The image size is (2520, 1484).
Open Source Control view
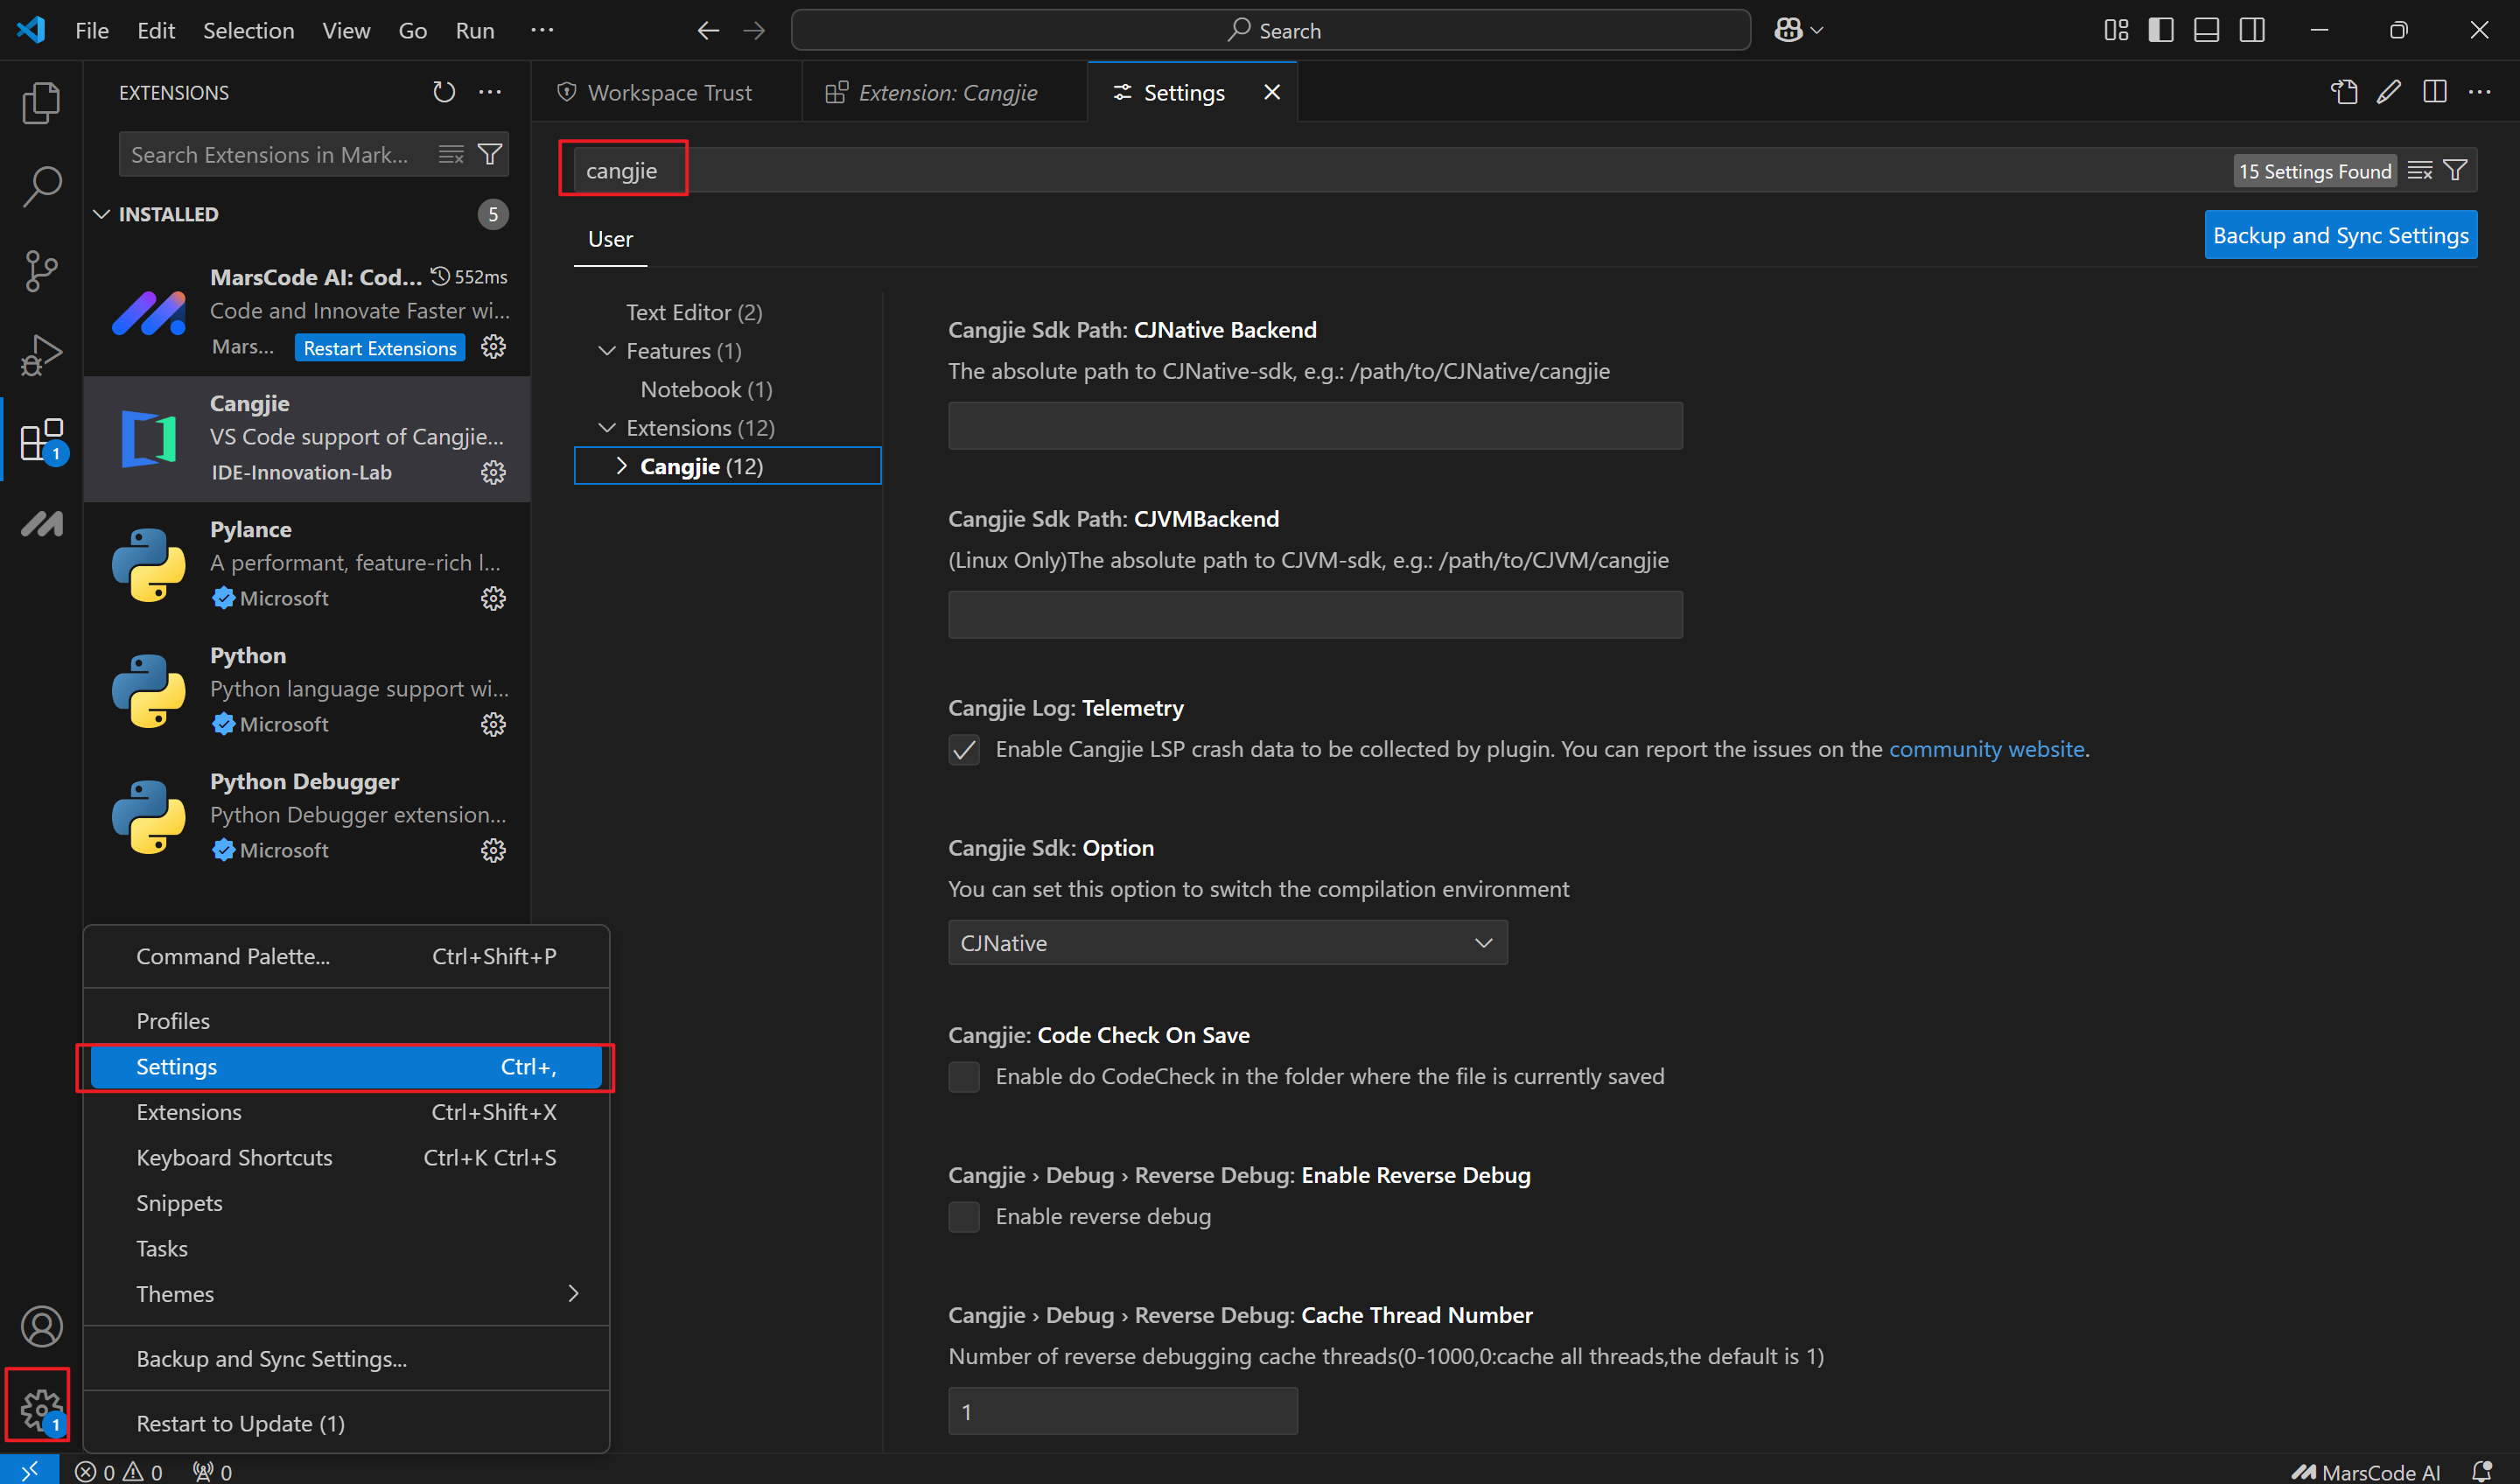point(41,270)
